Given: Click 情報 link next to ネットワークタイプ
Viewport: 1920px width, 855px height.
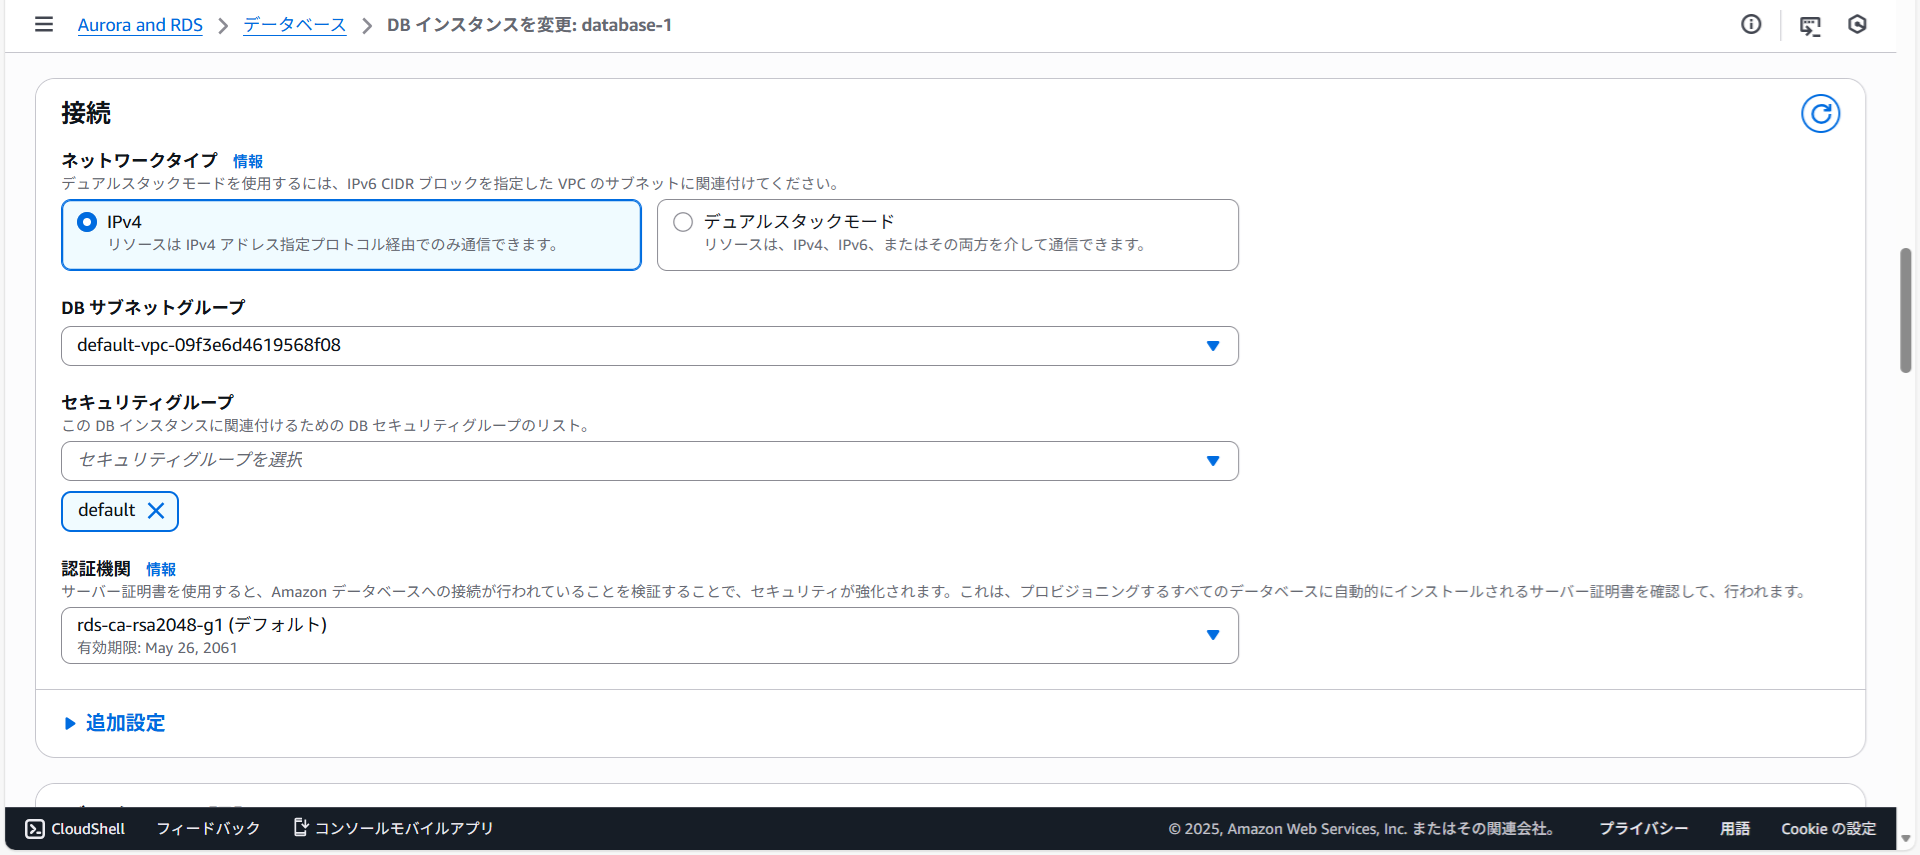Looking at the screenshot, I should (x=248, y=161).
